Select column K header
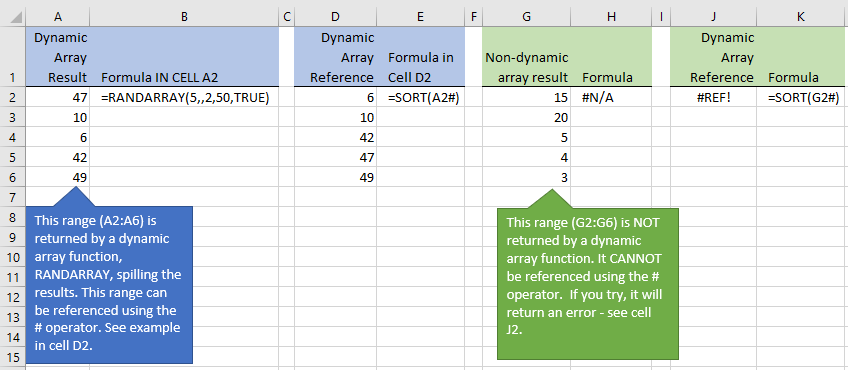Viewport: 848px width, 370px height. coord(801,17)
